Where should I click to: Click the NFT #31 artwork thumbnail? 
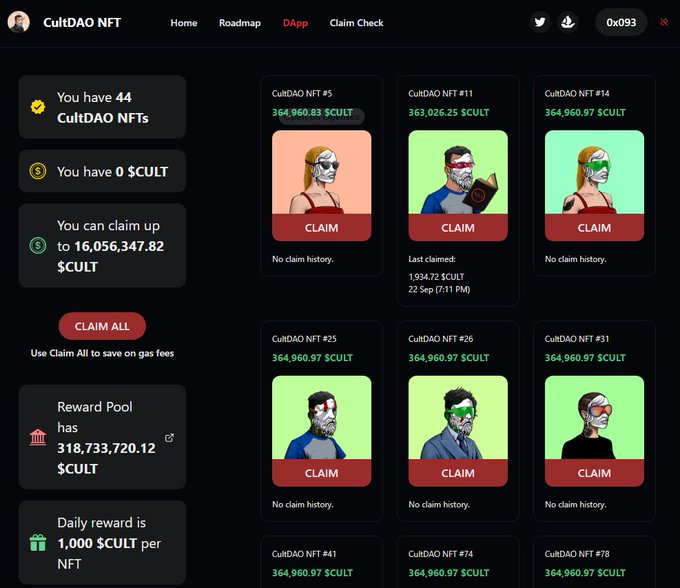[x=594, y=418]
